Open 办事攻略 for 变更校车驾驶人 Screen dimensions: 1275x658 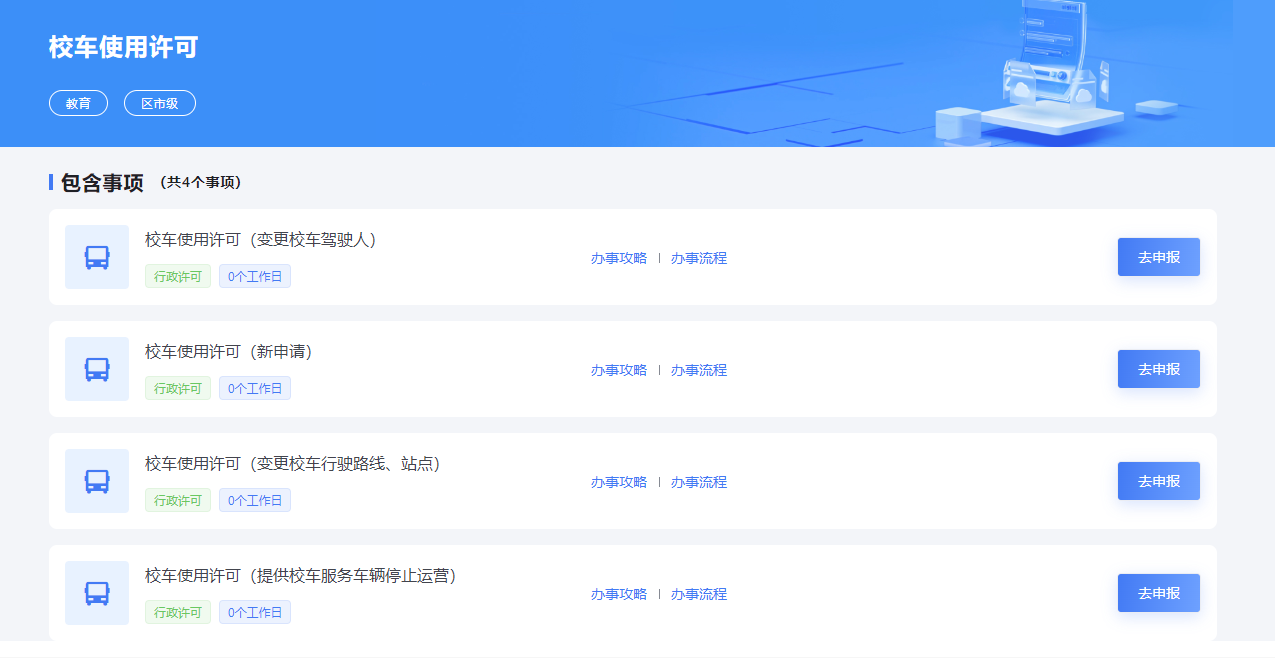pyautogui.click(x=618, y=258)
